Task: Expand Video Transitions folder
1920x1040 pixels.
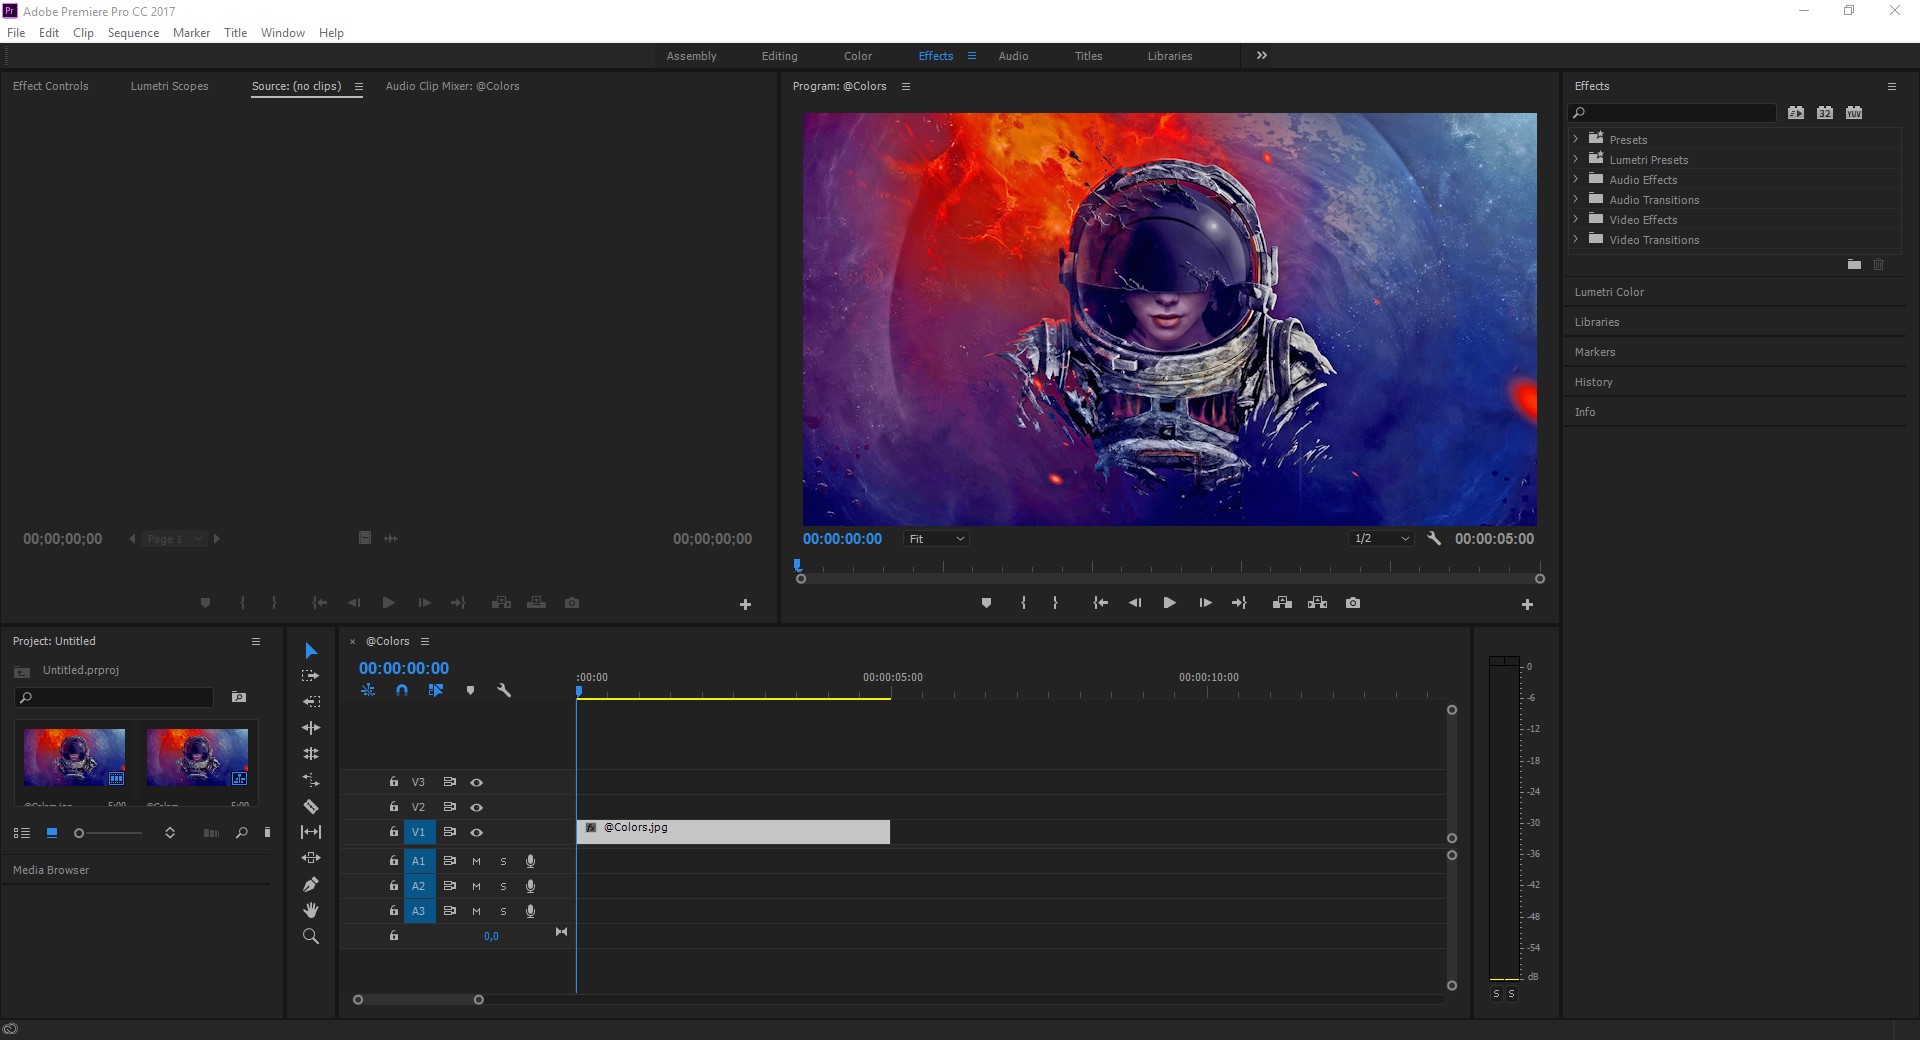Action: click(x=1576, y=239)
